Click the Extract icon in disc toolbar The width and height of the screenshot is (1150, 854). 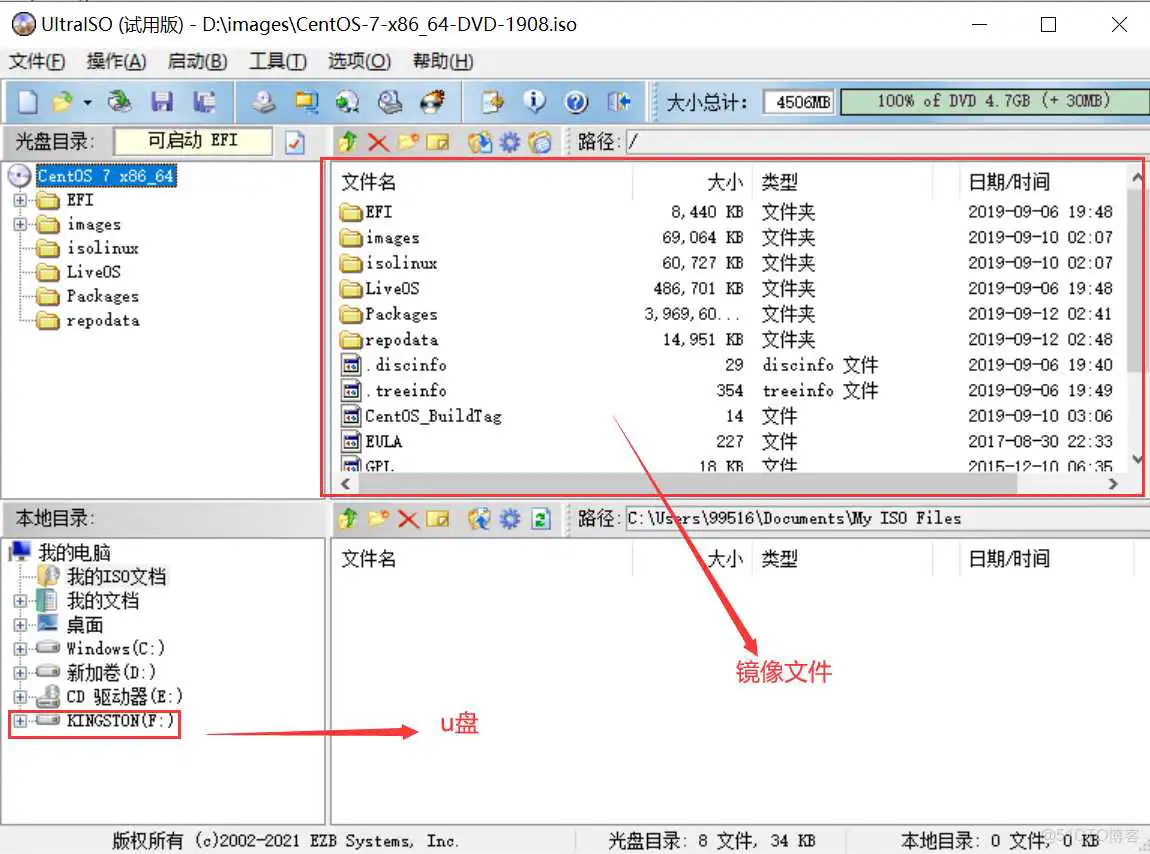tap(480, 142)
